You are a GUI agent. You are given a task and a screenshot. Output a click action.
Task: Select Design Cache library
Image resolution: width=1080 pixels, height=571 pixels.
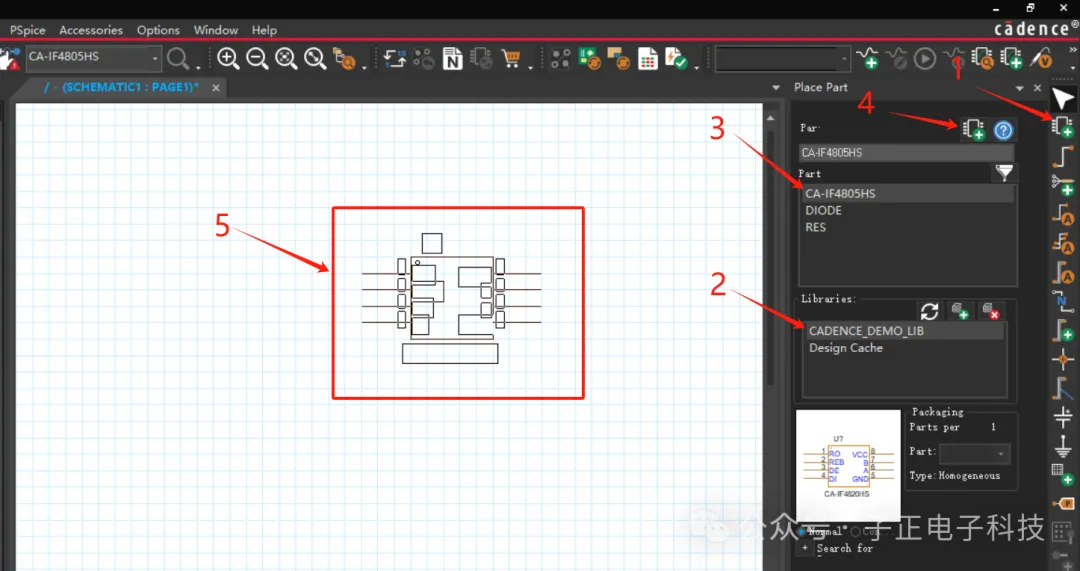coord(904,348)
